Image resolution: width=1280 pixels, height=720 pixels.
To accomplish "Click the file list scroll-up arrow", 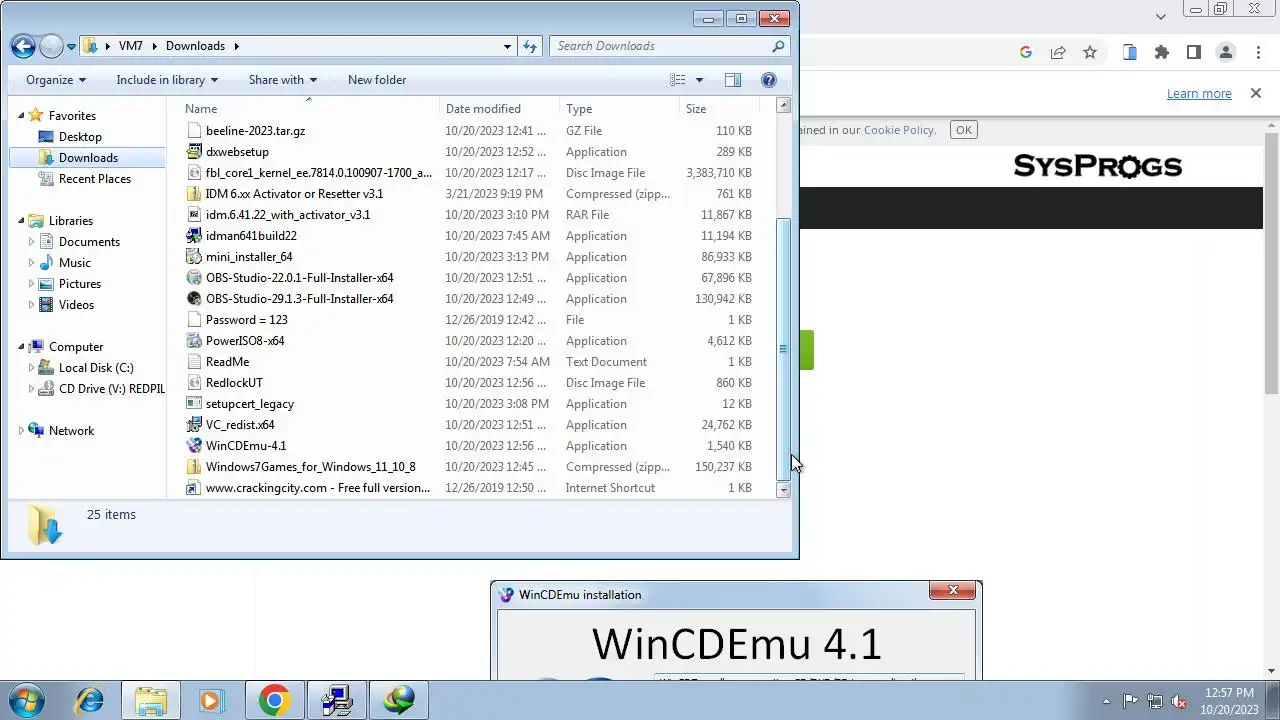I will (x=784, y=105).
